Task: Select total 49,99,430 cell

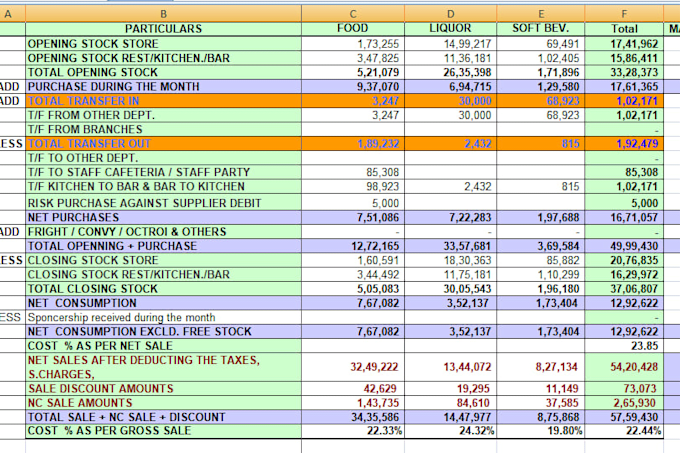Action: point(624,246)
